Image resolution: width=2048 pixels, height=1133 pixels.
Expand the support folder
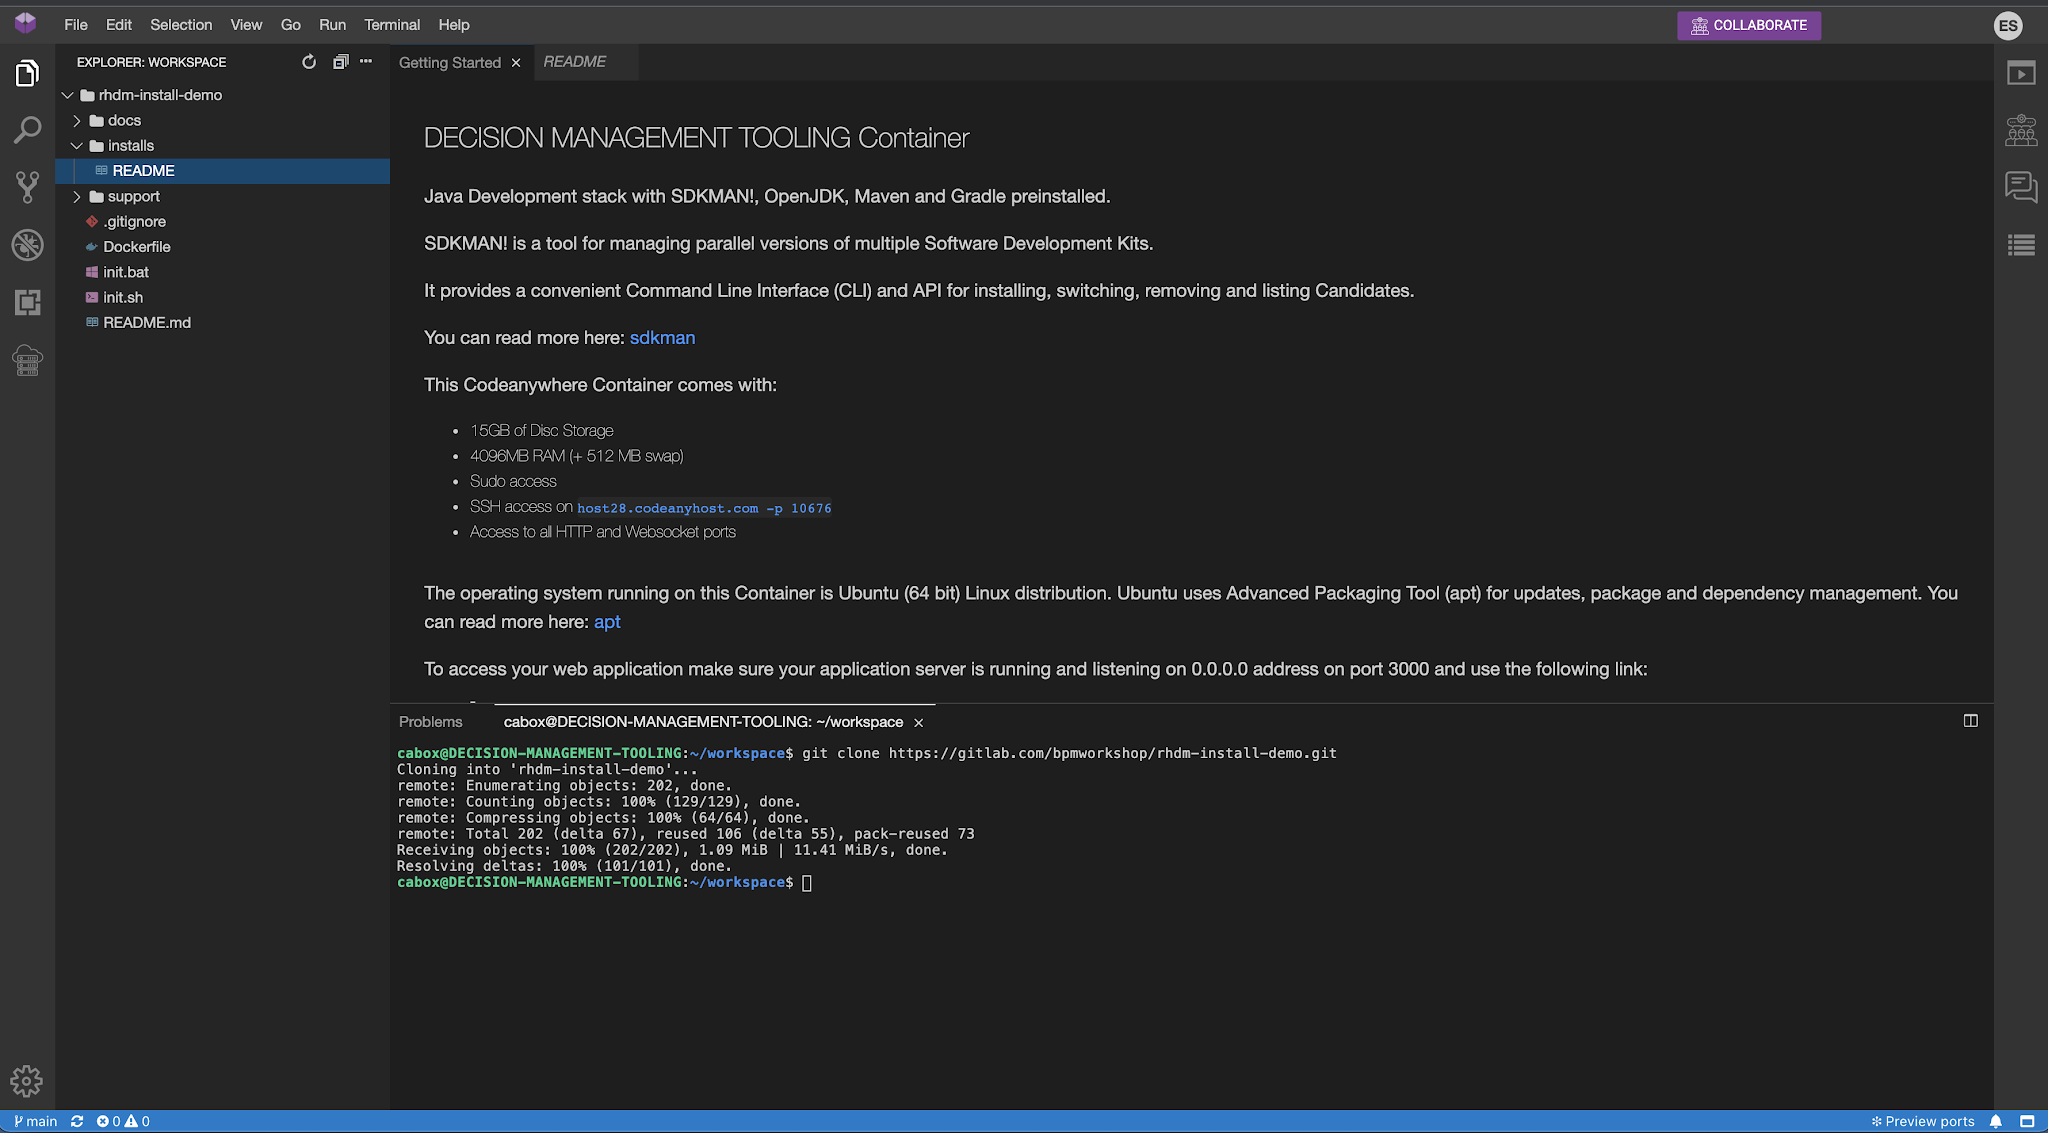(77, 197)
